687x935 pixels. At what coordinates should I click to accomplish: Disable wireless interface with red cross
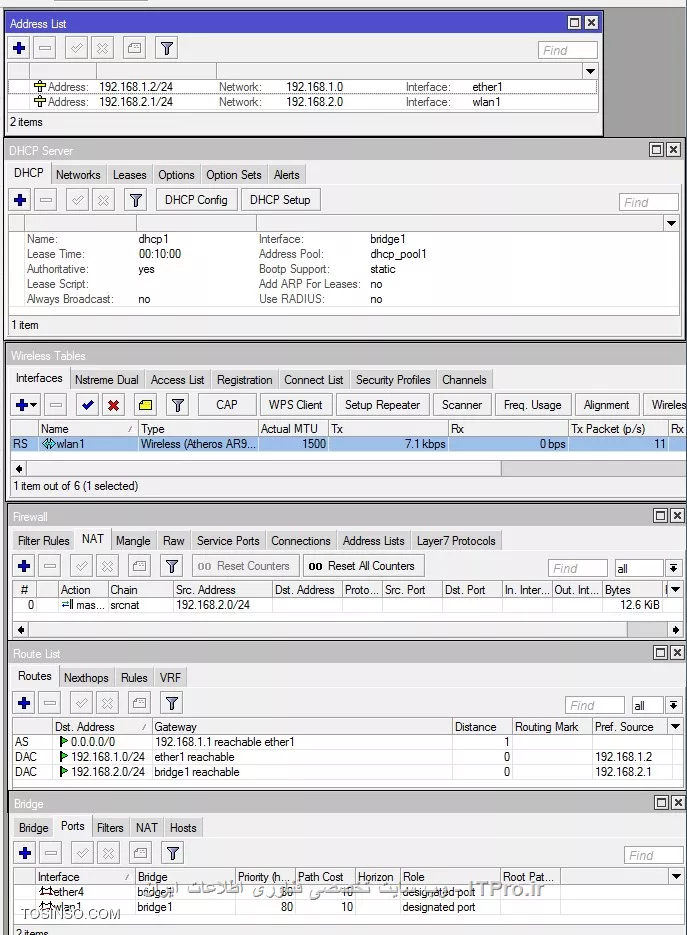coord(113,405)
